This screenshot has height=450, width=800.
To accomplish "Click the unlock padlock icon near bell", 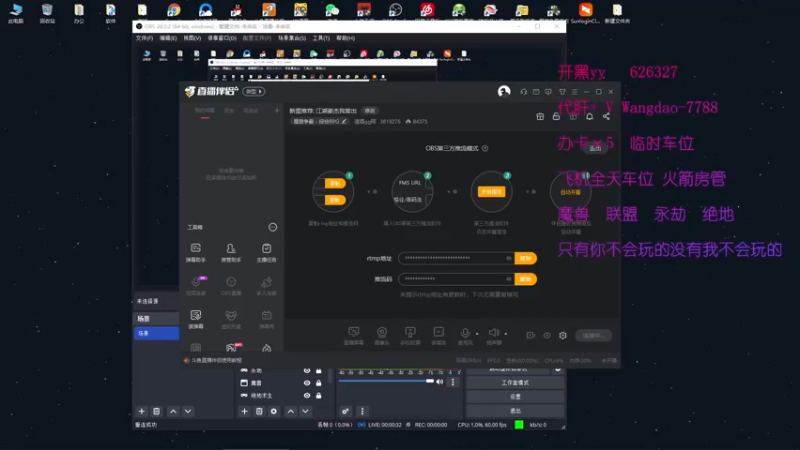I will [x=556, y=116].
